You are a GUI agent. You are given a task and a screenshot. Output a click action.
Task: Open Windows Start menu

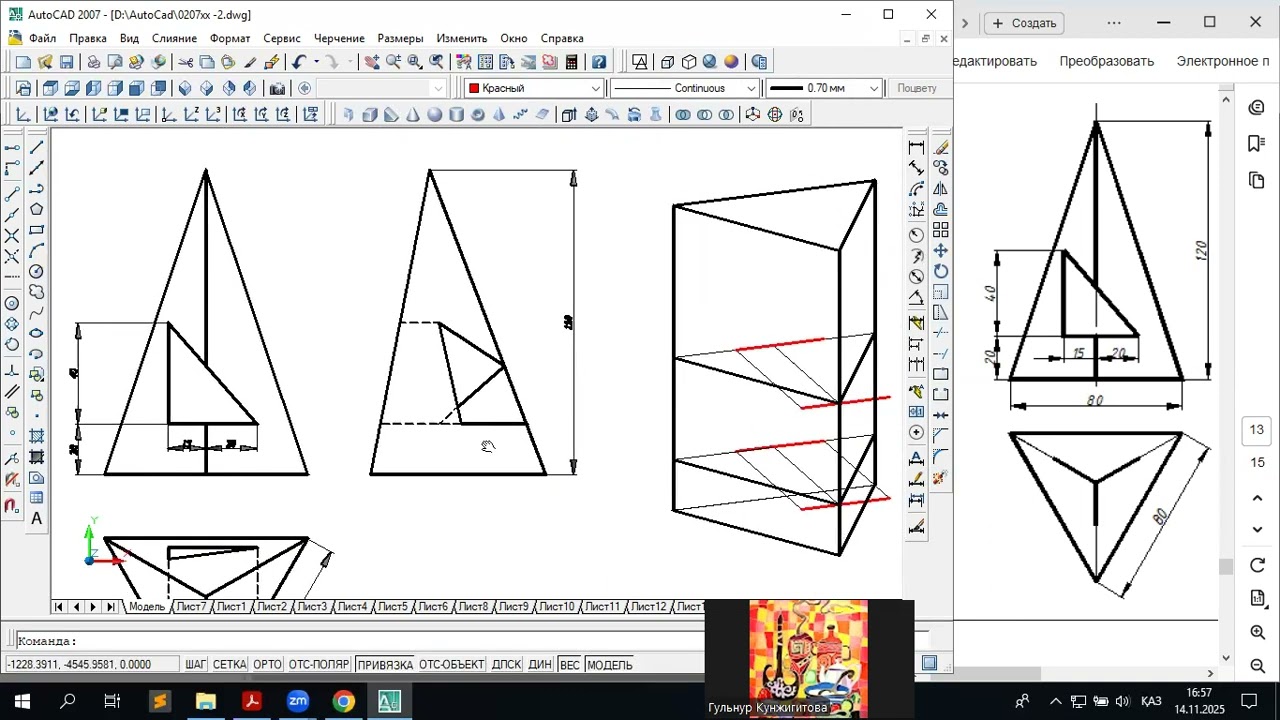[x=22, y=701]
